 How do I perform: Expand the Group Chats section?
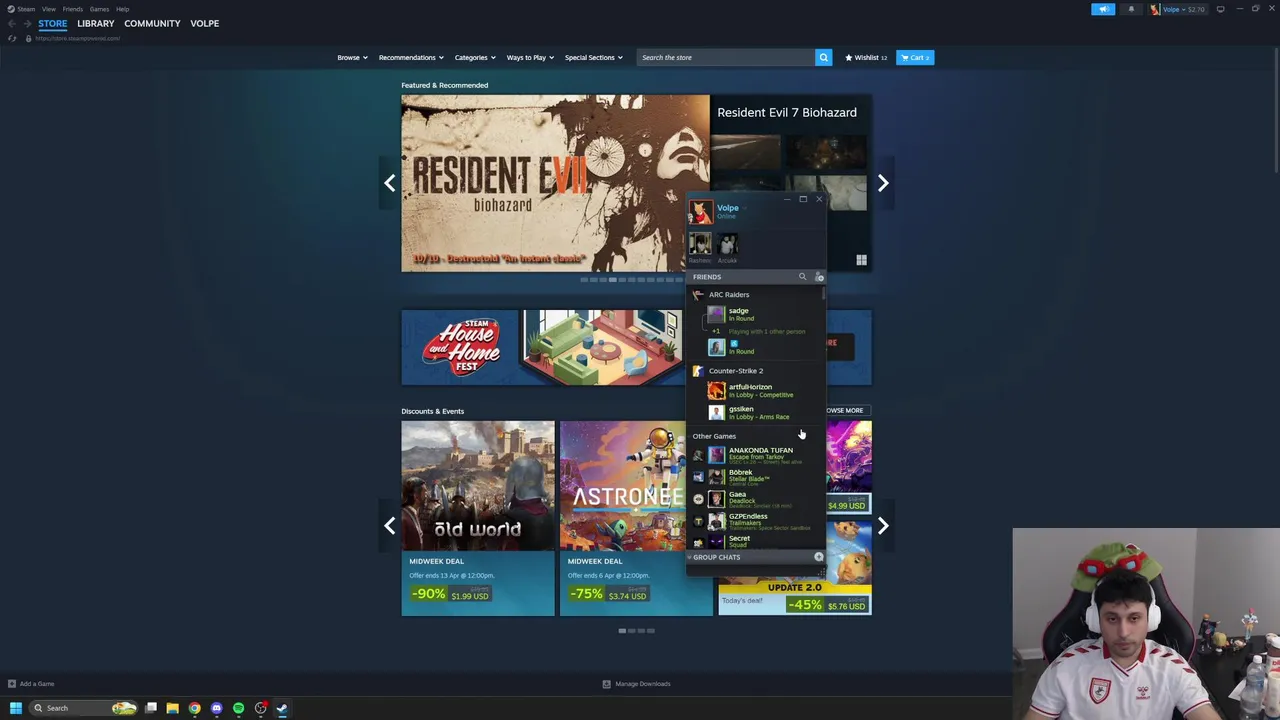pyautogui.click(x=716, y=557)
